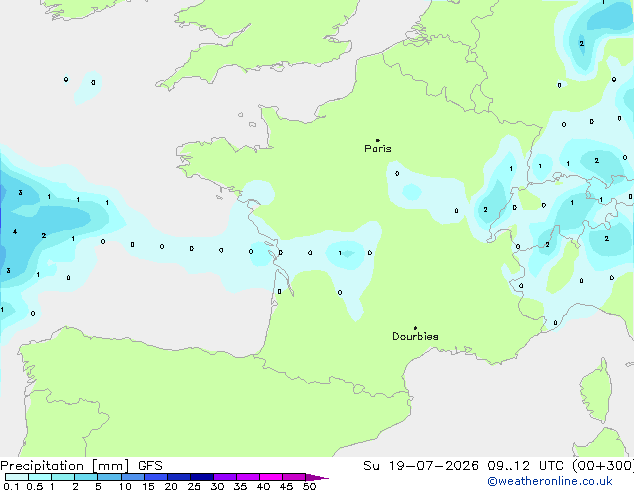Click the legend scale label 50

tap(309, 486)
